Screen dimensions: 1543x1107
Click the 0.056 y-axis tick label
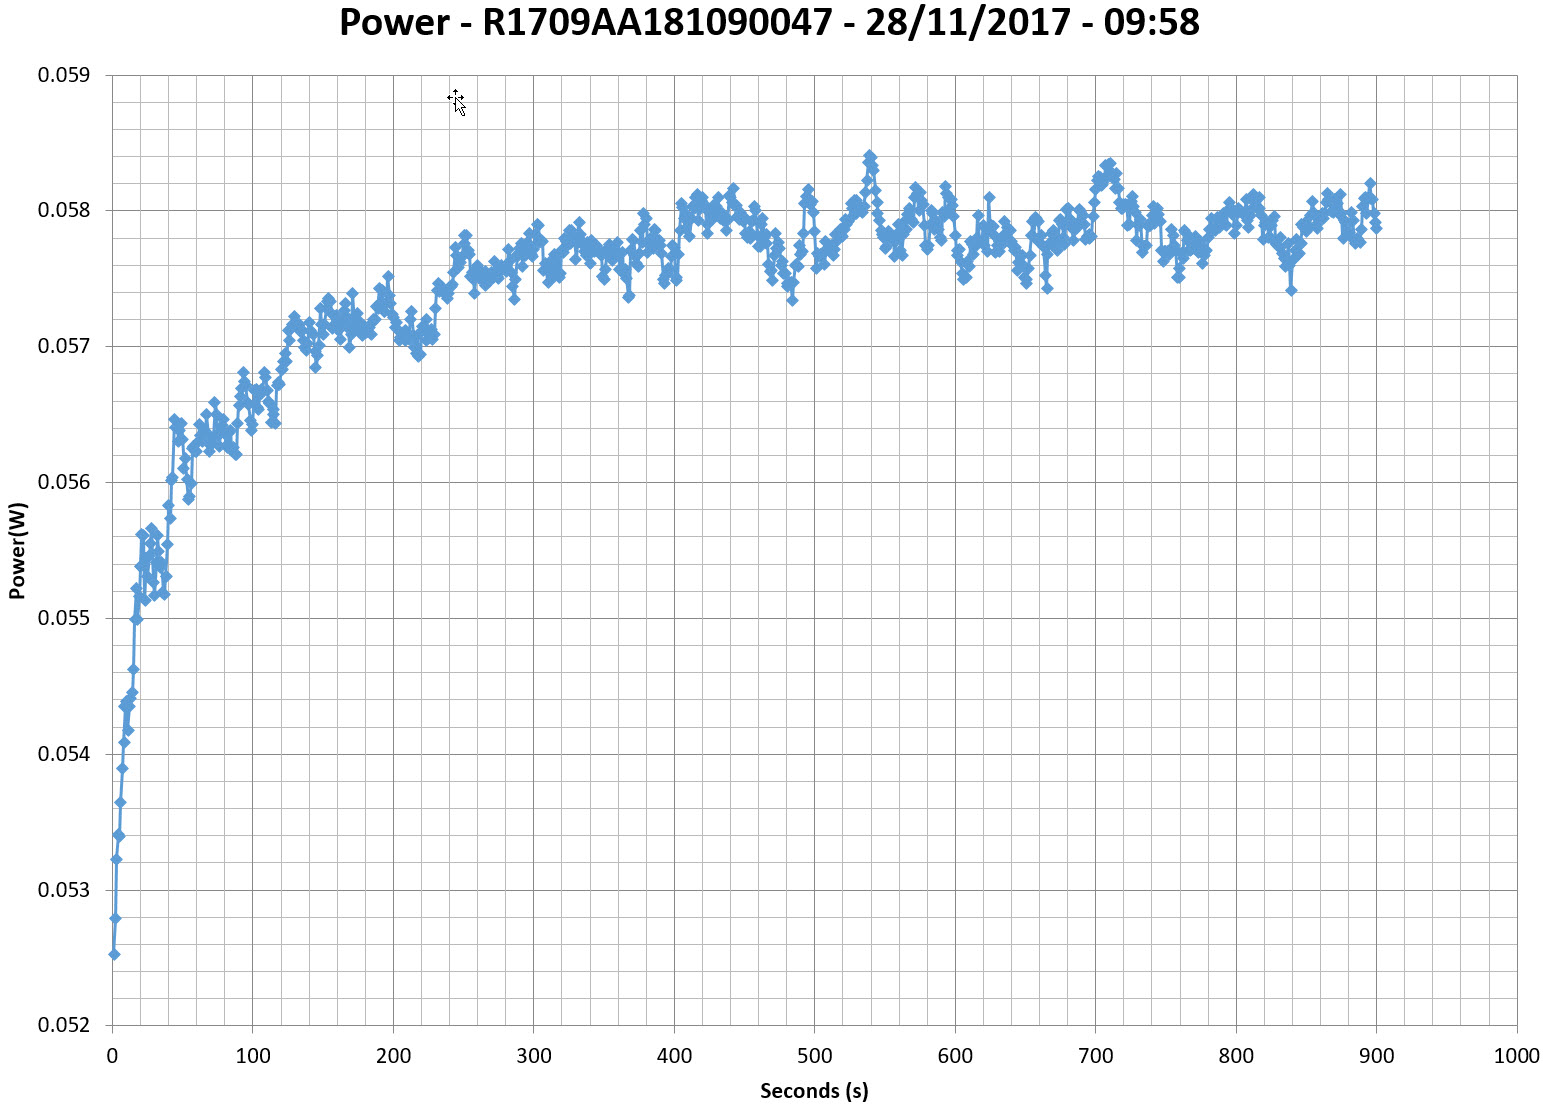point(64,482)
